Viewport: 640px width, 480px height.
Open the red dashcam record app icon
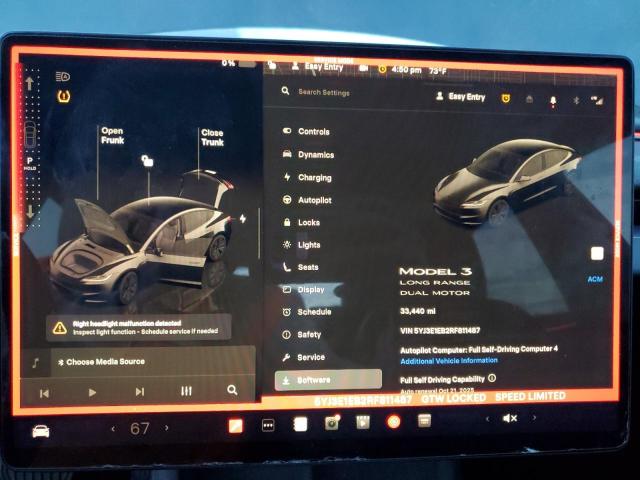click(394, 421)
